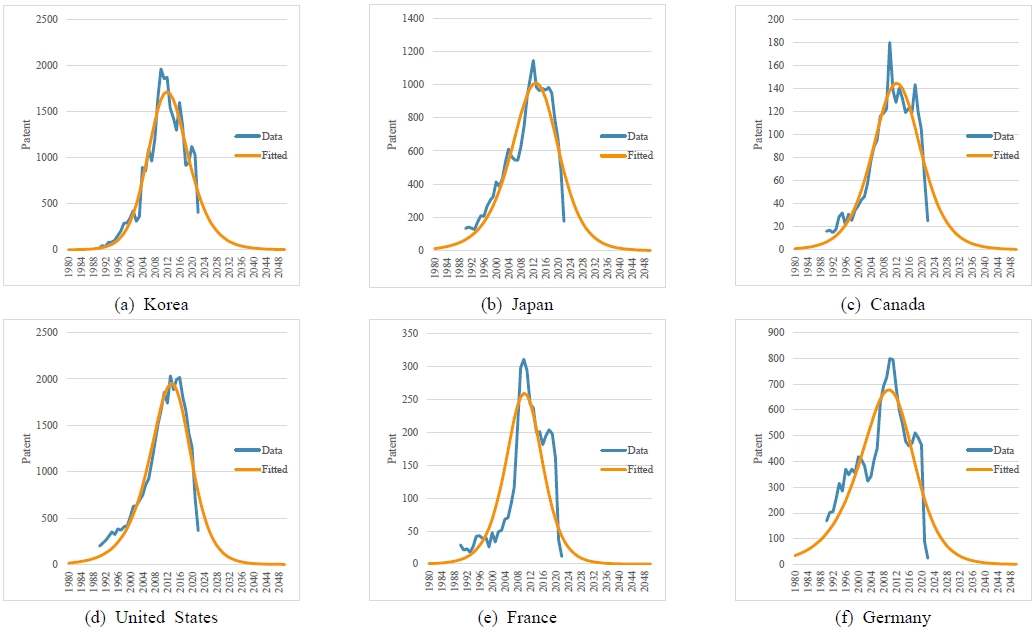Viewport: 1035px width, 631px height.
Task: Click the Data legend line marker in Canada chart
Action: 978,136
